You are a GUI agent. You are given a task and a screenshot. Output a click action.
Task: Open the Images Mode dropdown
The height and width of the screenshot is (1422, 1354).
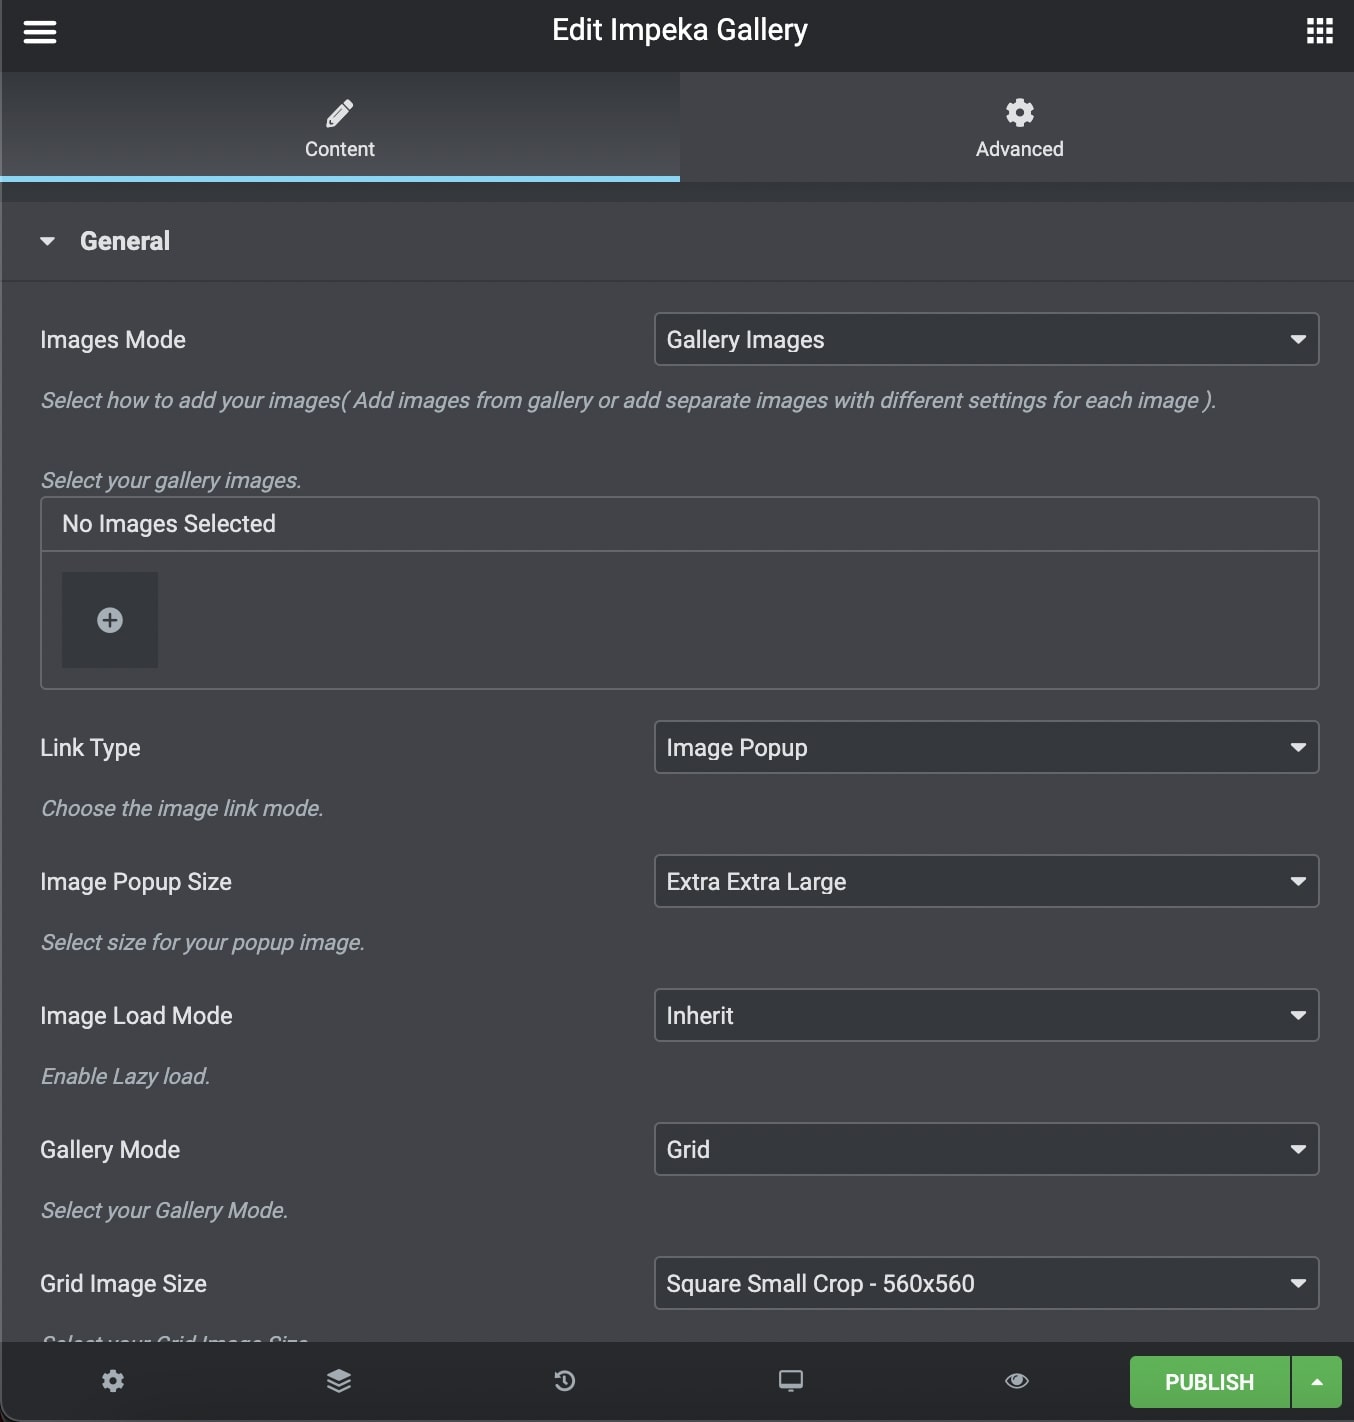pos(986,339)
